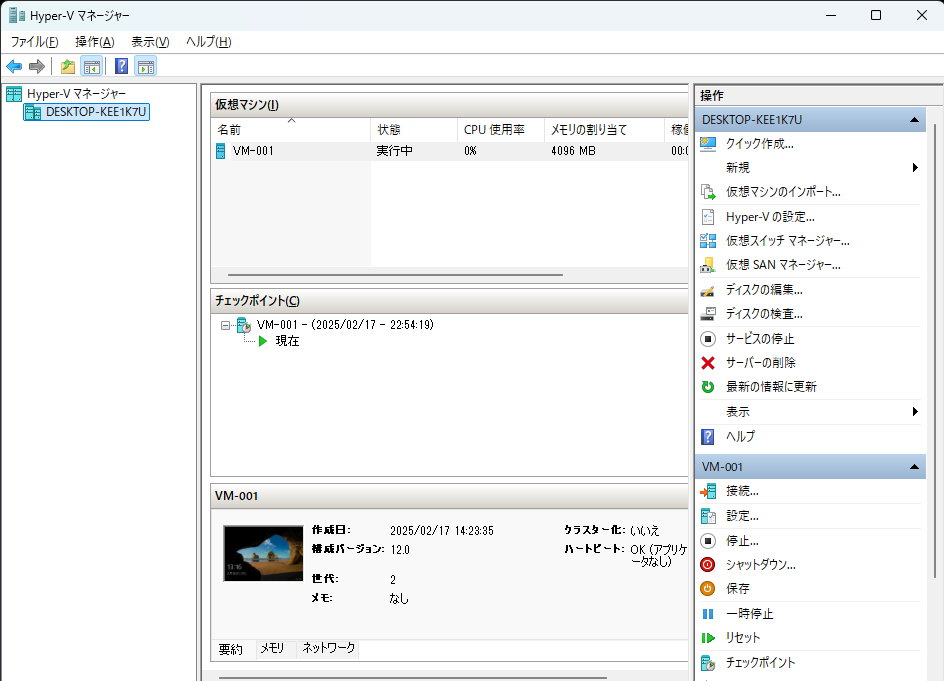This screenshot has width=944, height=681.
Task: Sort by 名前 column header
Action: pyautogui.click(x=291, y=129)
